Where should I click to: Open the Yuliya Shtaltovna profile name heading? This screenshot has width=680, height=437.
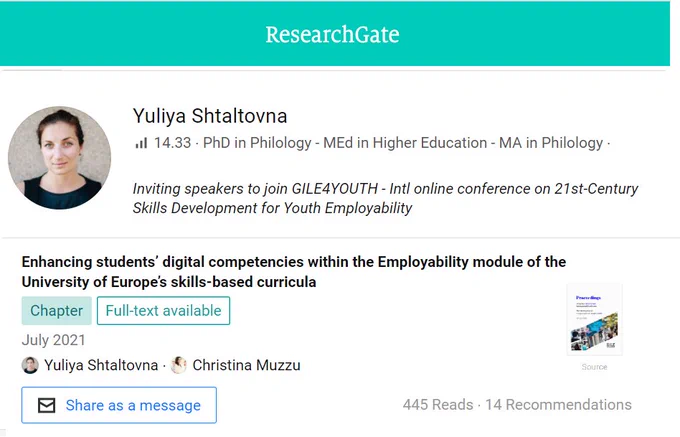(210, 116)
